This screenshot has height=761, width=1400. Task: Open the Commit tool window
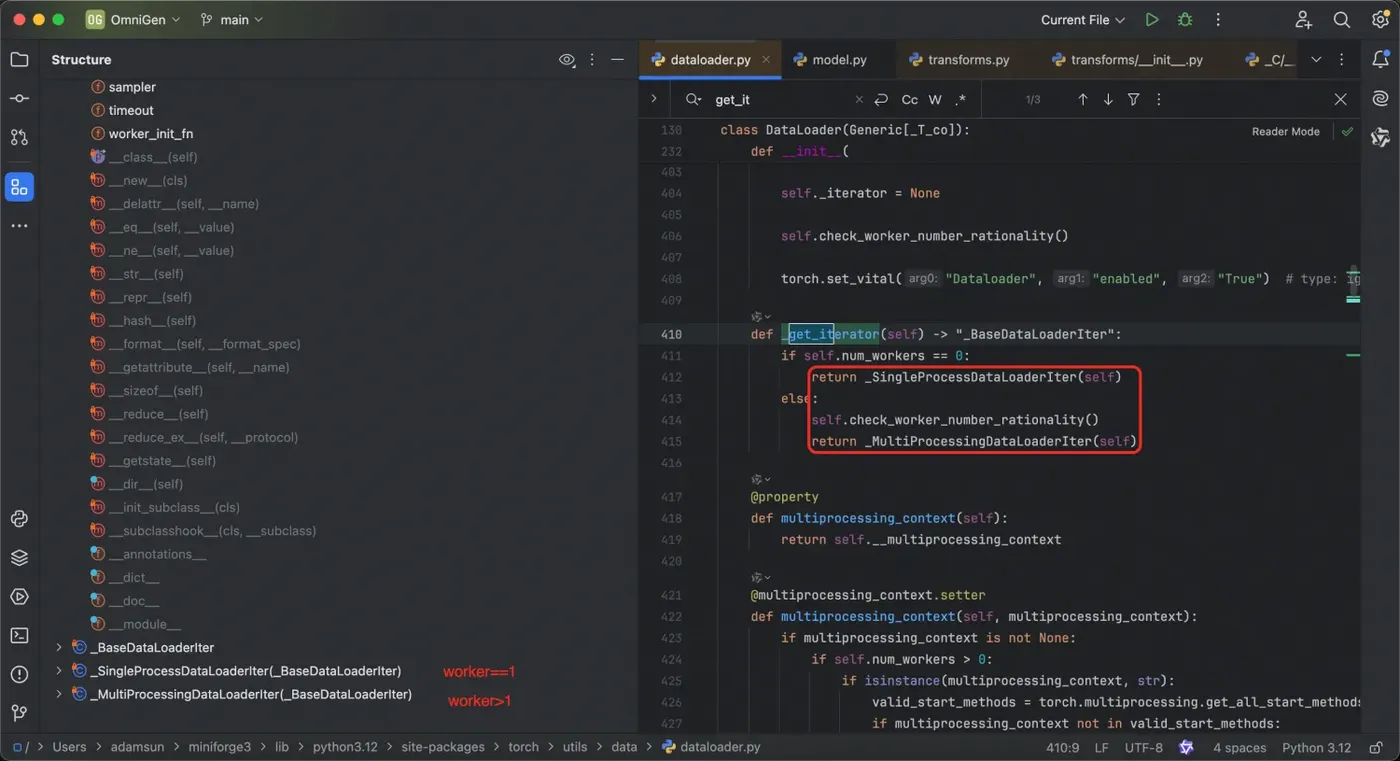(x=19, y=98)
